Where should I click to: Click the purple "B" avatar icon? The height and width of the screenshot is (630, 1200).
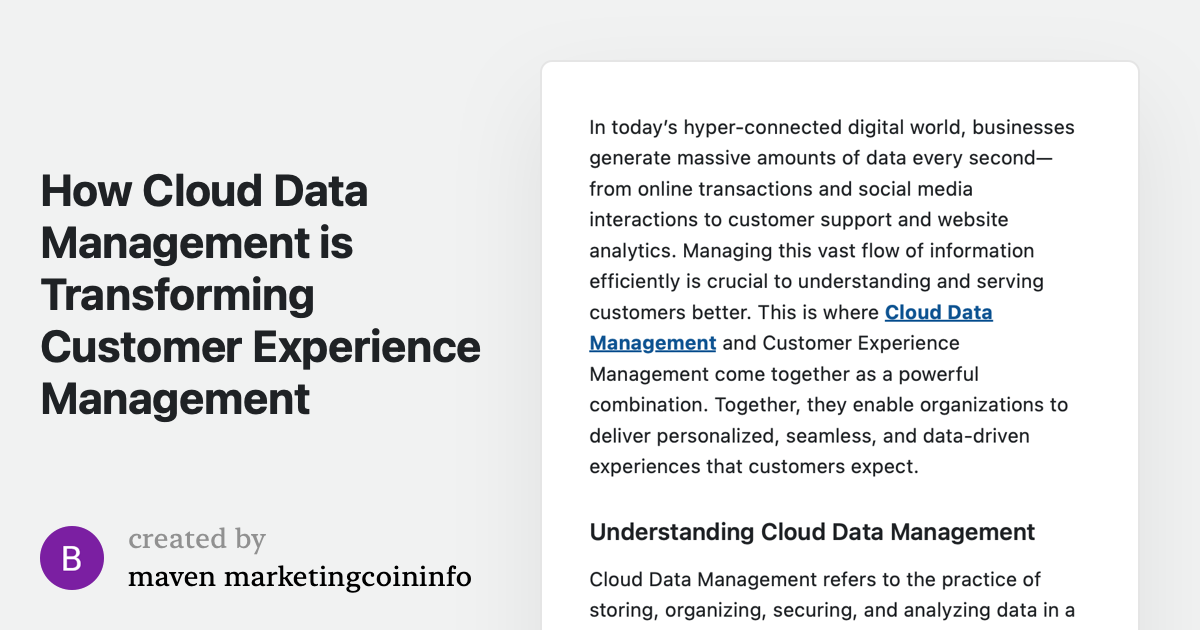[x=72, y=558]
